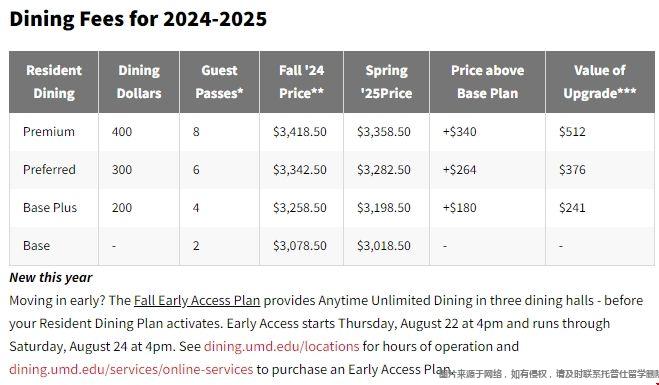Click the Base Plus plan label

[x=50, y=208]
